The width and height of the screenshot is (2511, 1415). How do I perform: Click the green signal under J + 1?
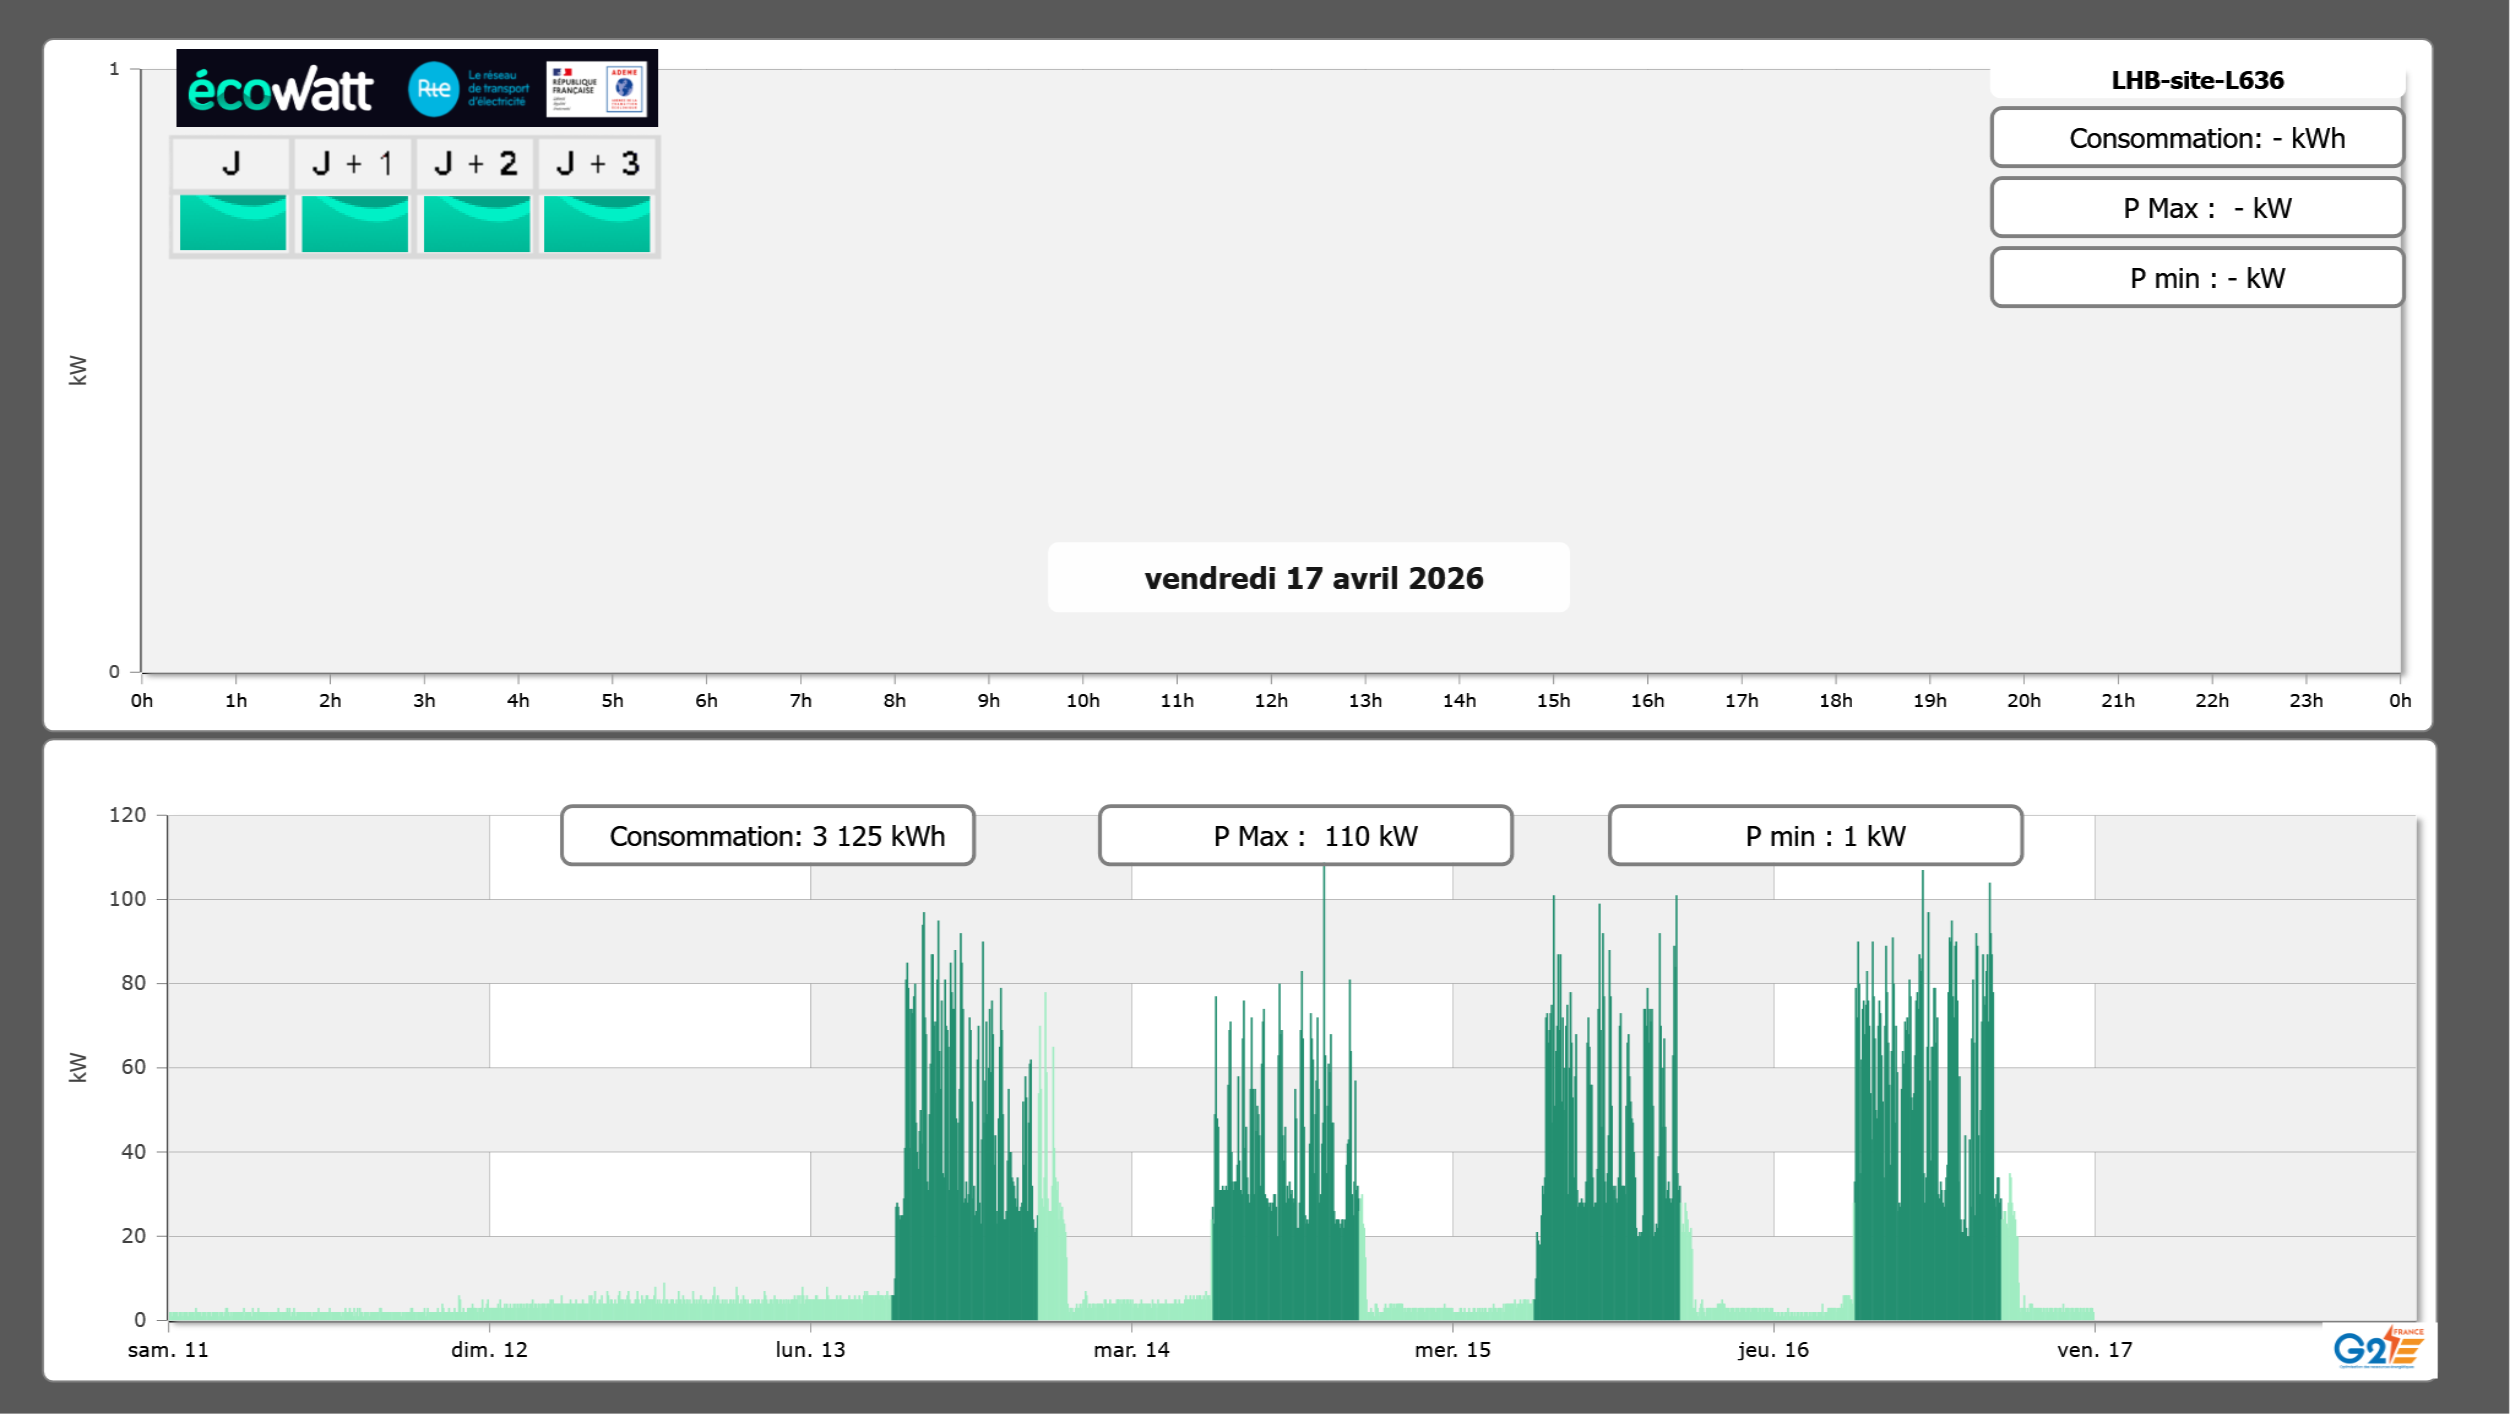pos(354,223)
